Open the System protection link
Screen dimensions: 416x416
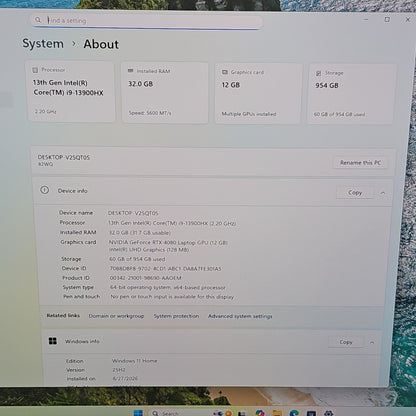tap(176, 316)
